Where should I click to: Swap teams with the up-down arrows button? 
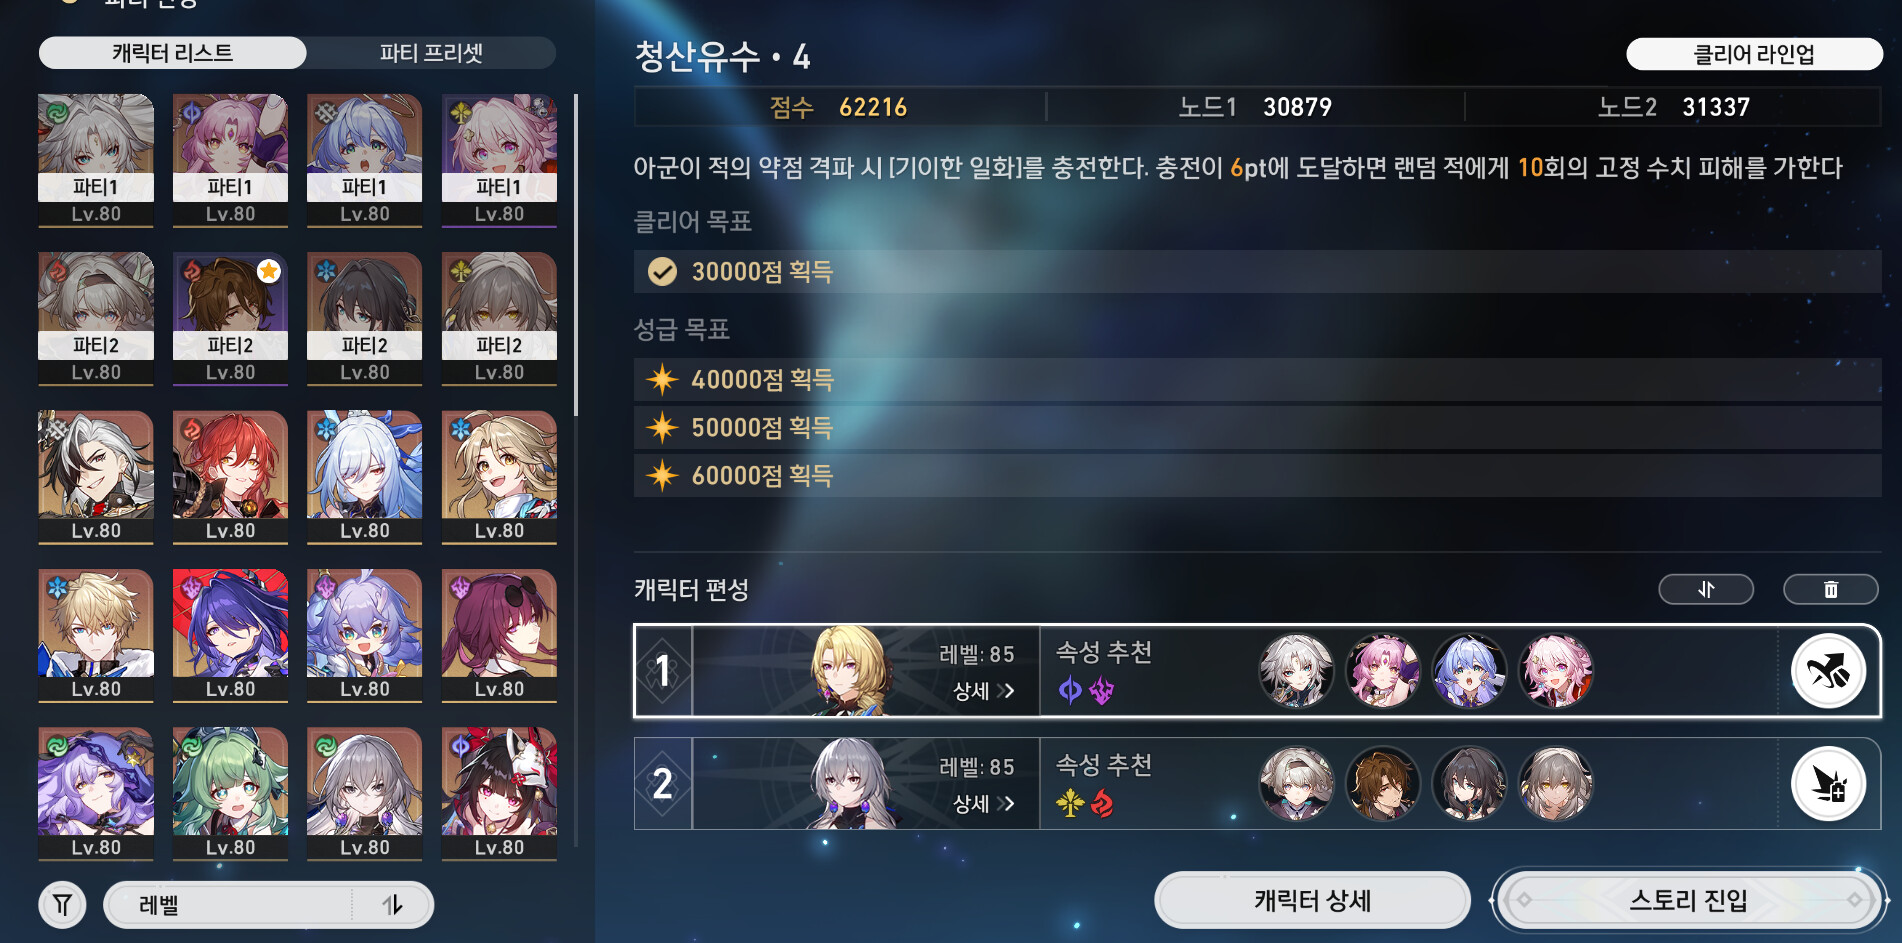pyautogui.click(x=1706, y=590)
